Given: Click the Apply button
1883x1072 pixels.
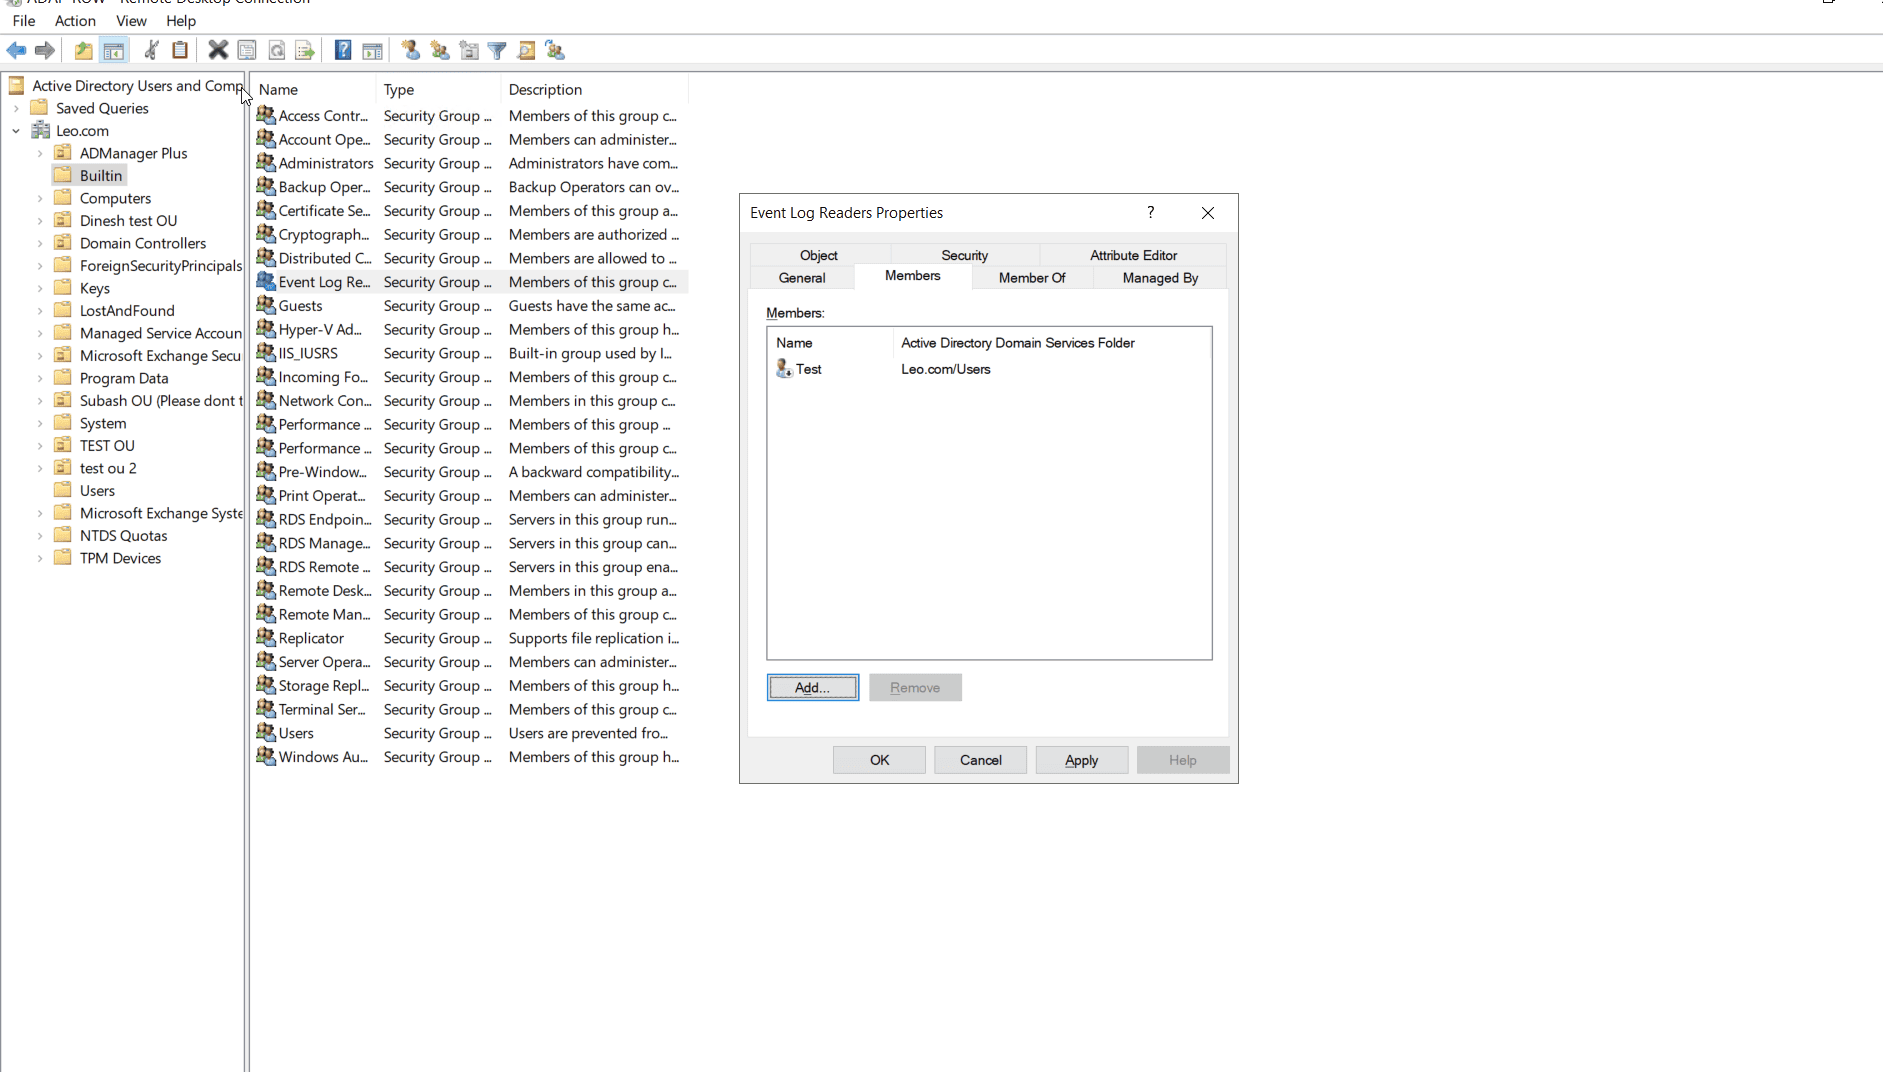Looking at the screenshot, I should 1082,760.
